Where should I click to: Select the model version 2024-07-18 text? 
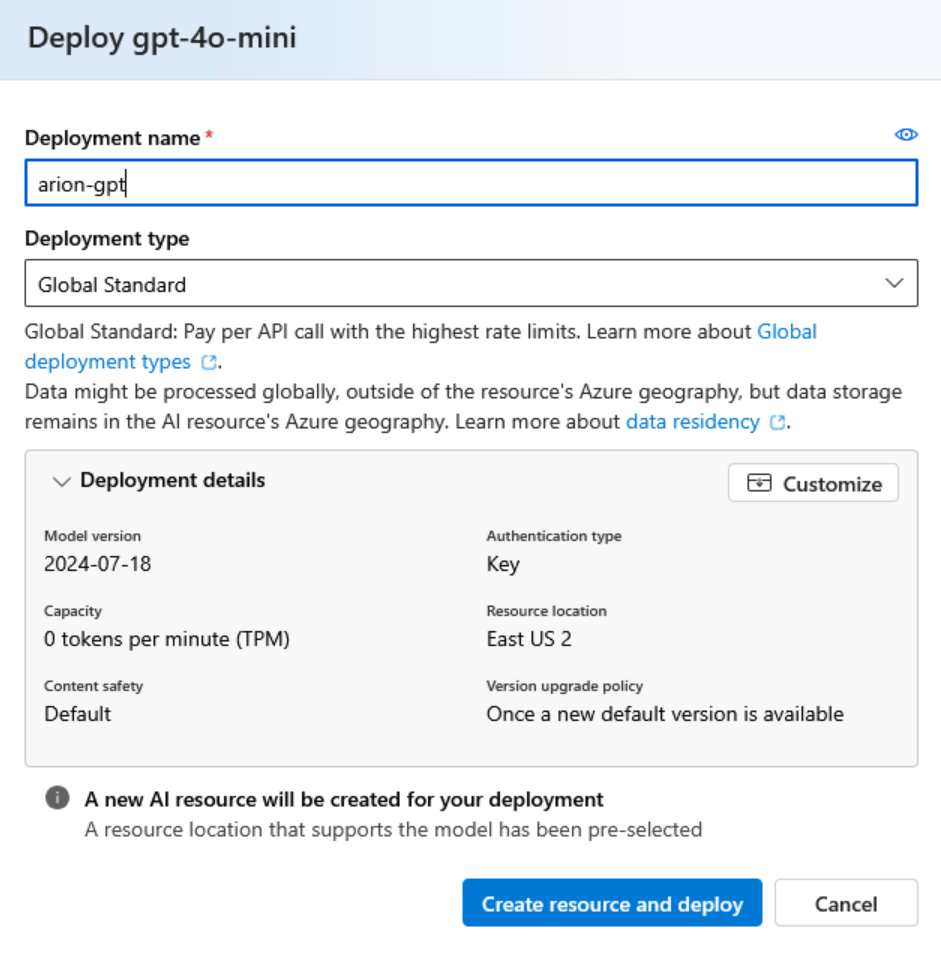point(97,564)
